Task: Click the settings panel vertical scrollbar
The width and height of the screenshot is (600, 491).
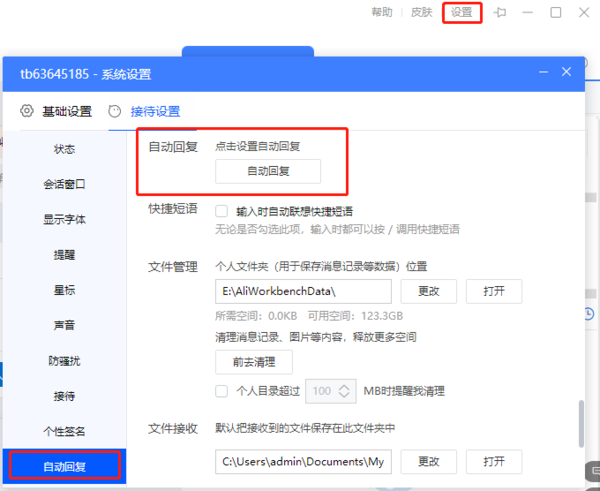Action: click(x=581, y=424)
